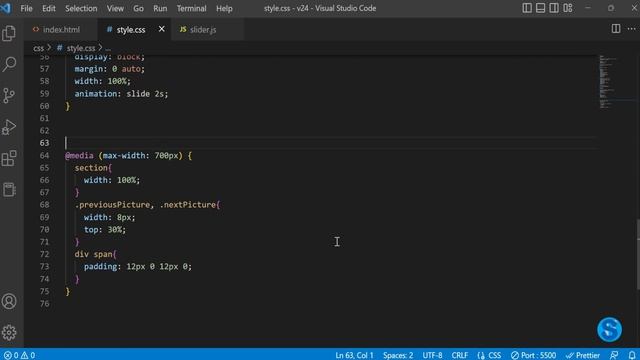Click line number 64 in gutter
The height and width of the screenshot is (360, 640).
pos(44,156)
